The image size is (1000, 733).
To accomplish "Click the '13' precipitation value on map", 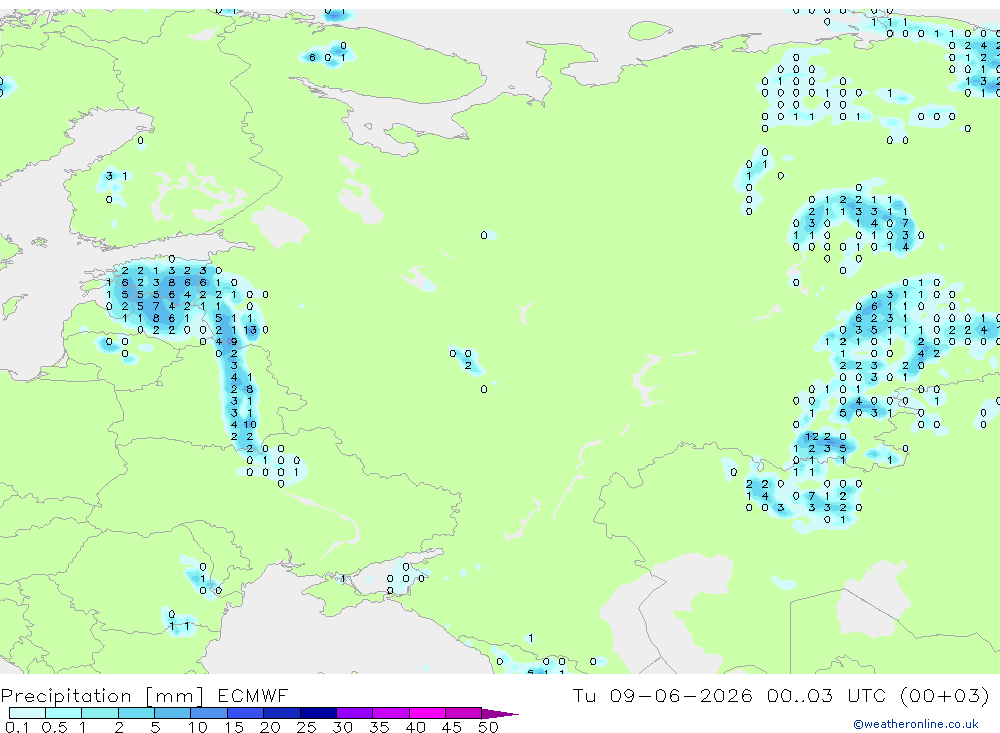I will [x=250, y=330].
